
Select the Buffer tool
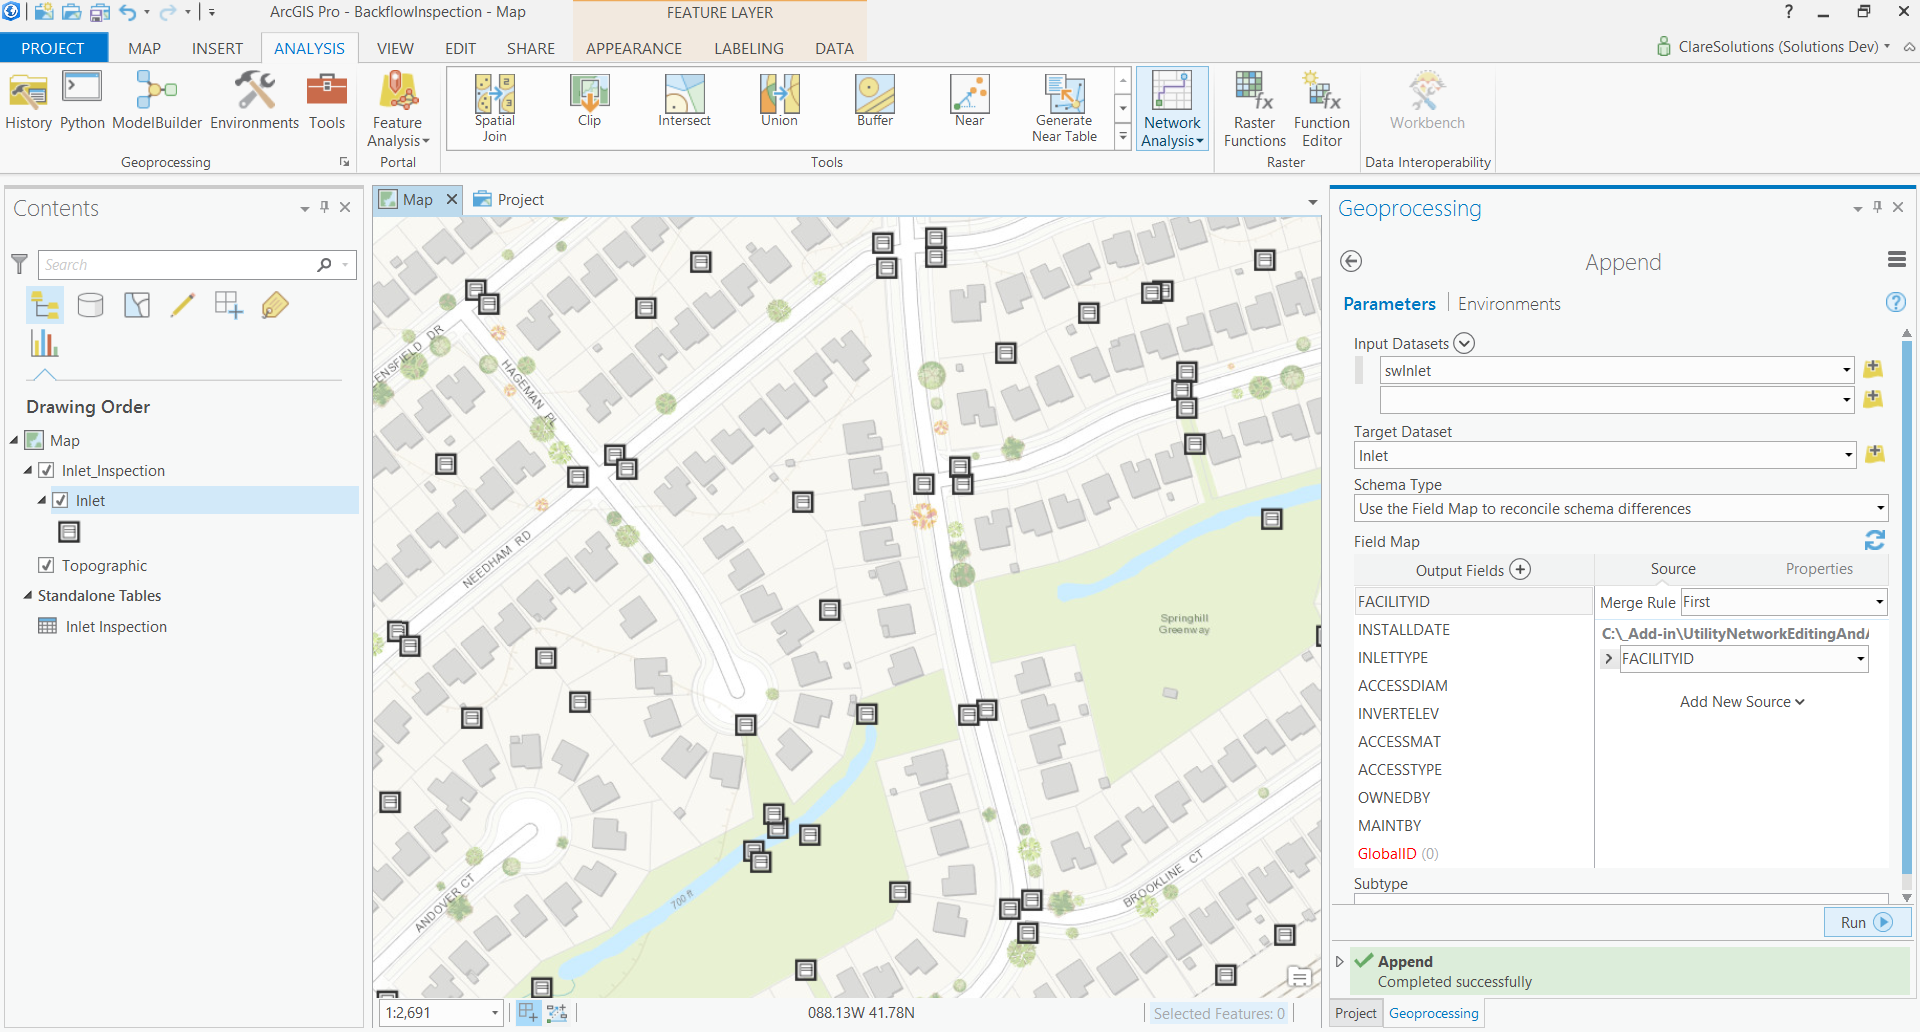point(875,101)
